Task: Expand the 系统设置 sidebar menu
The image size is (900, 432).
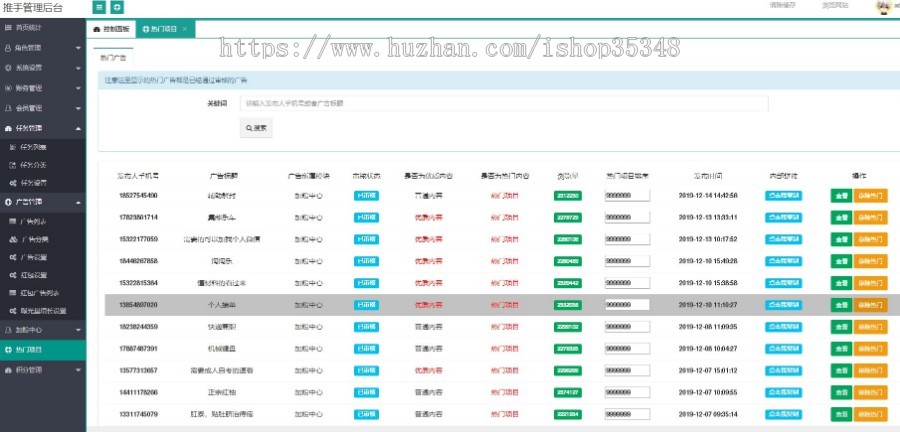Action: 42,68
